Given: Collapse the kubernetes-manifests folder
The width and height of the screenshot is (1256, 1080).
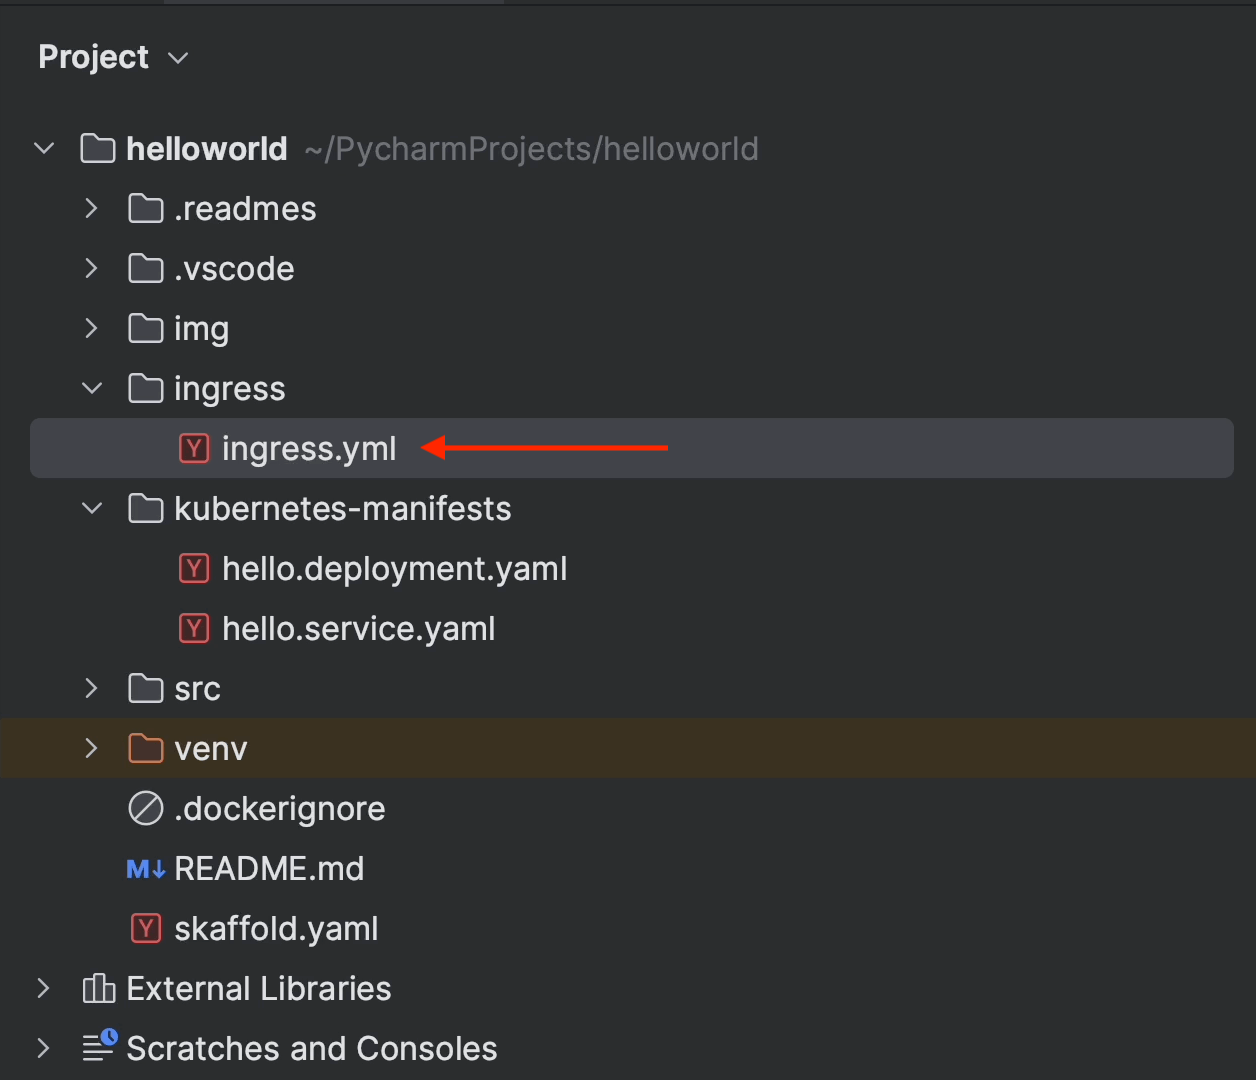Looking at the screenshot, I should [92, 508].
